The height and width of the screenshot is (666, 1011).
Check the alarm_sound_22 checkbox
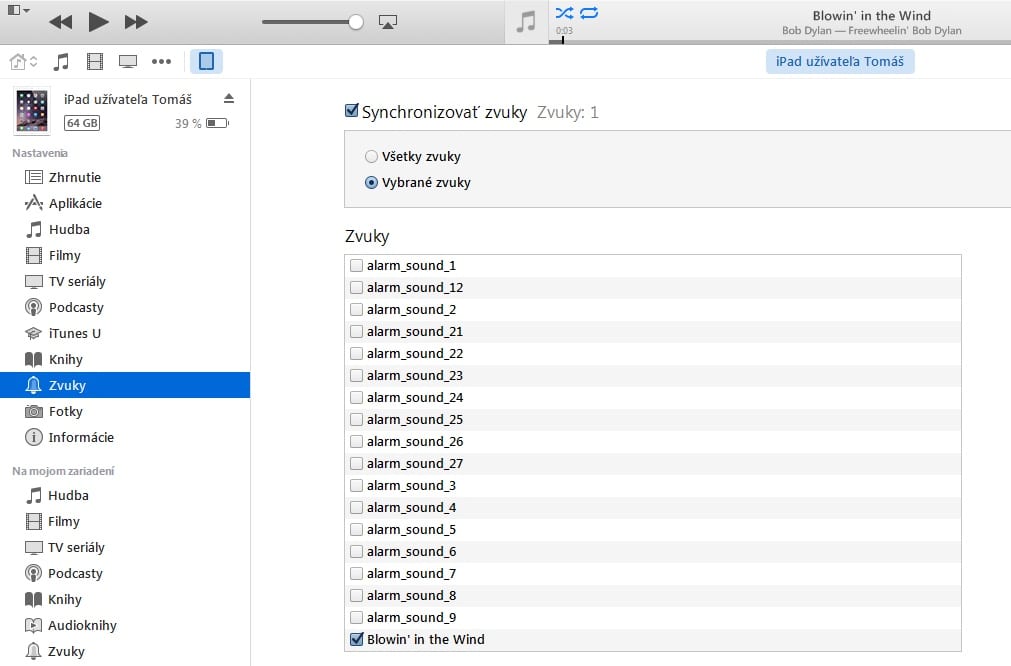point(356,353)
